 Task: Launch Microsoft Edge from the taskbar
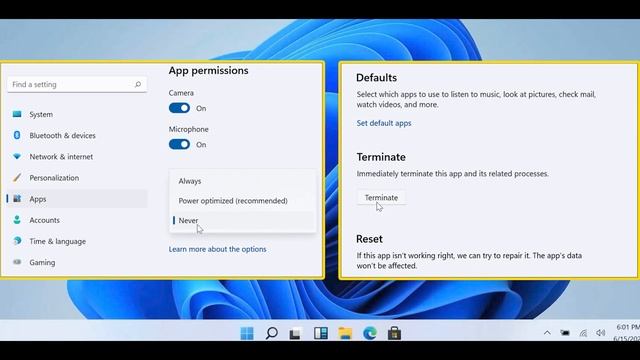pos(370,333)
